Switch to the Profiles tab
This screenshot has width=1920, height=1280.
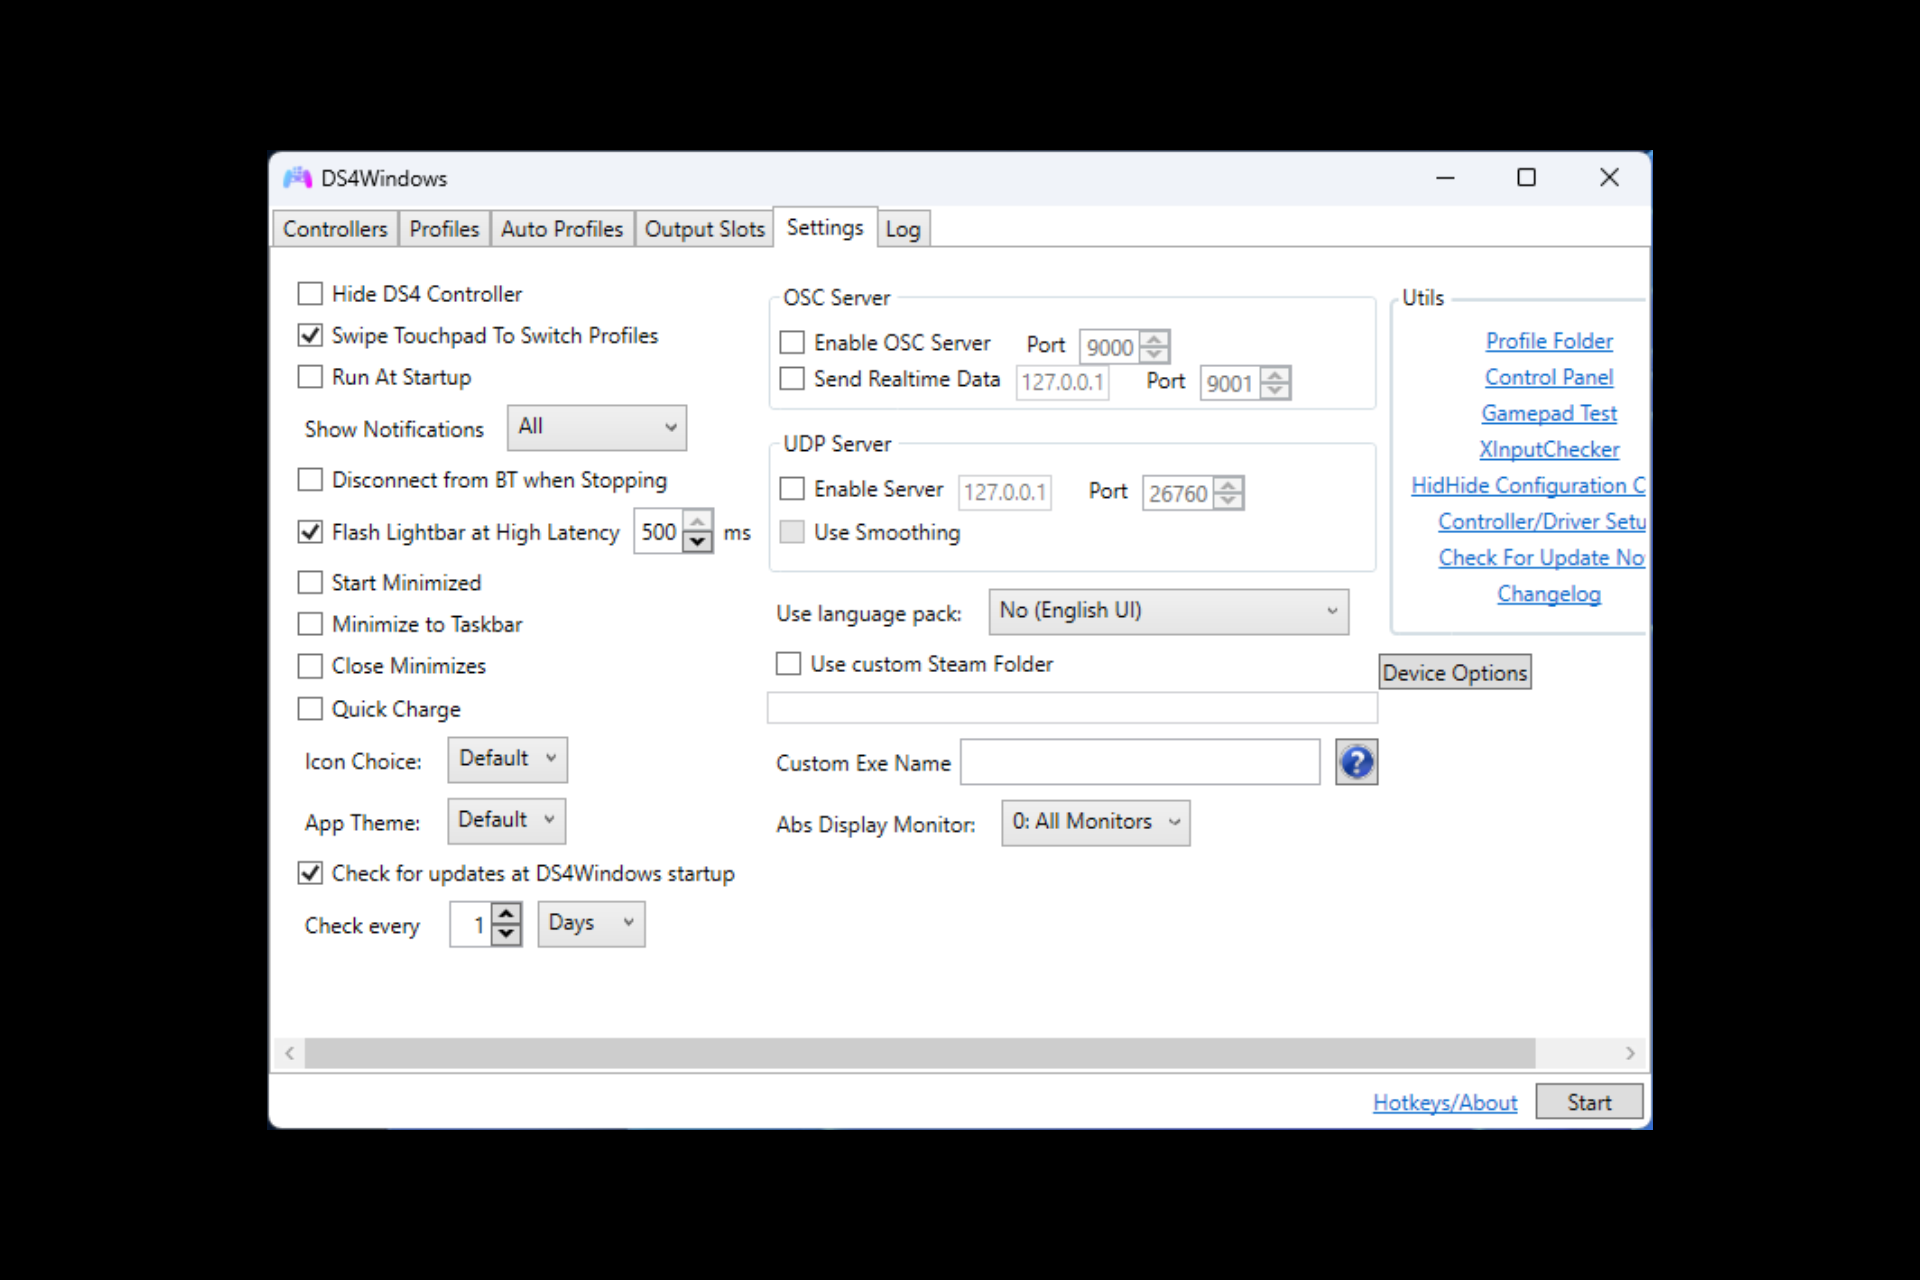click(x=444, y=229)
